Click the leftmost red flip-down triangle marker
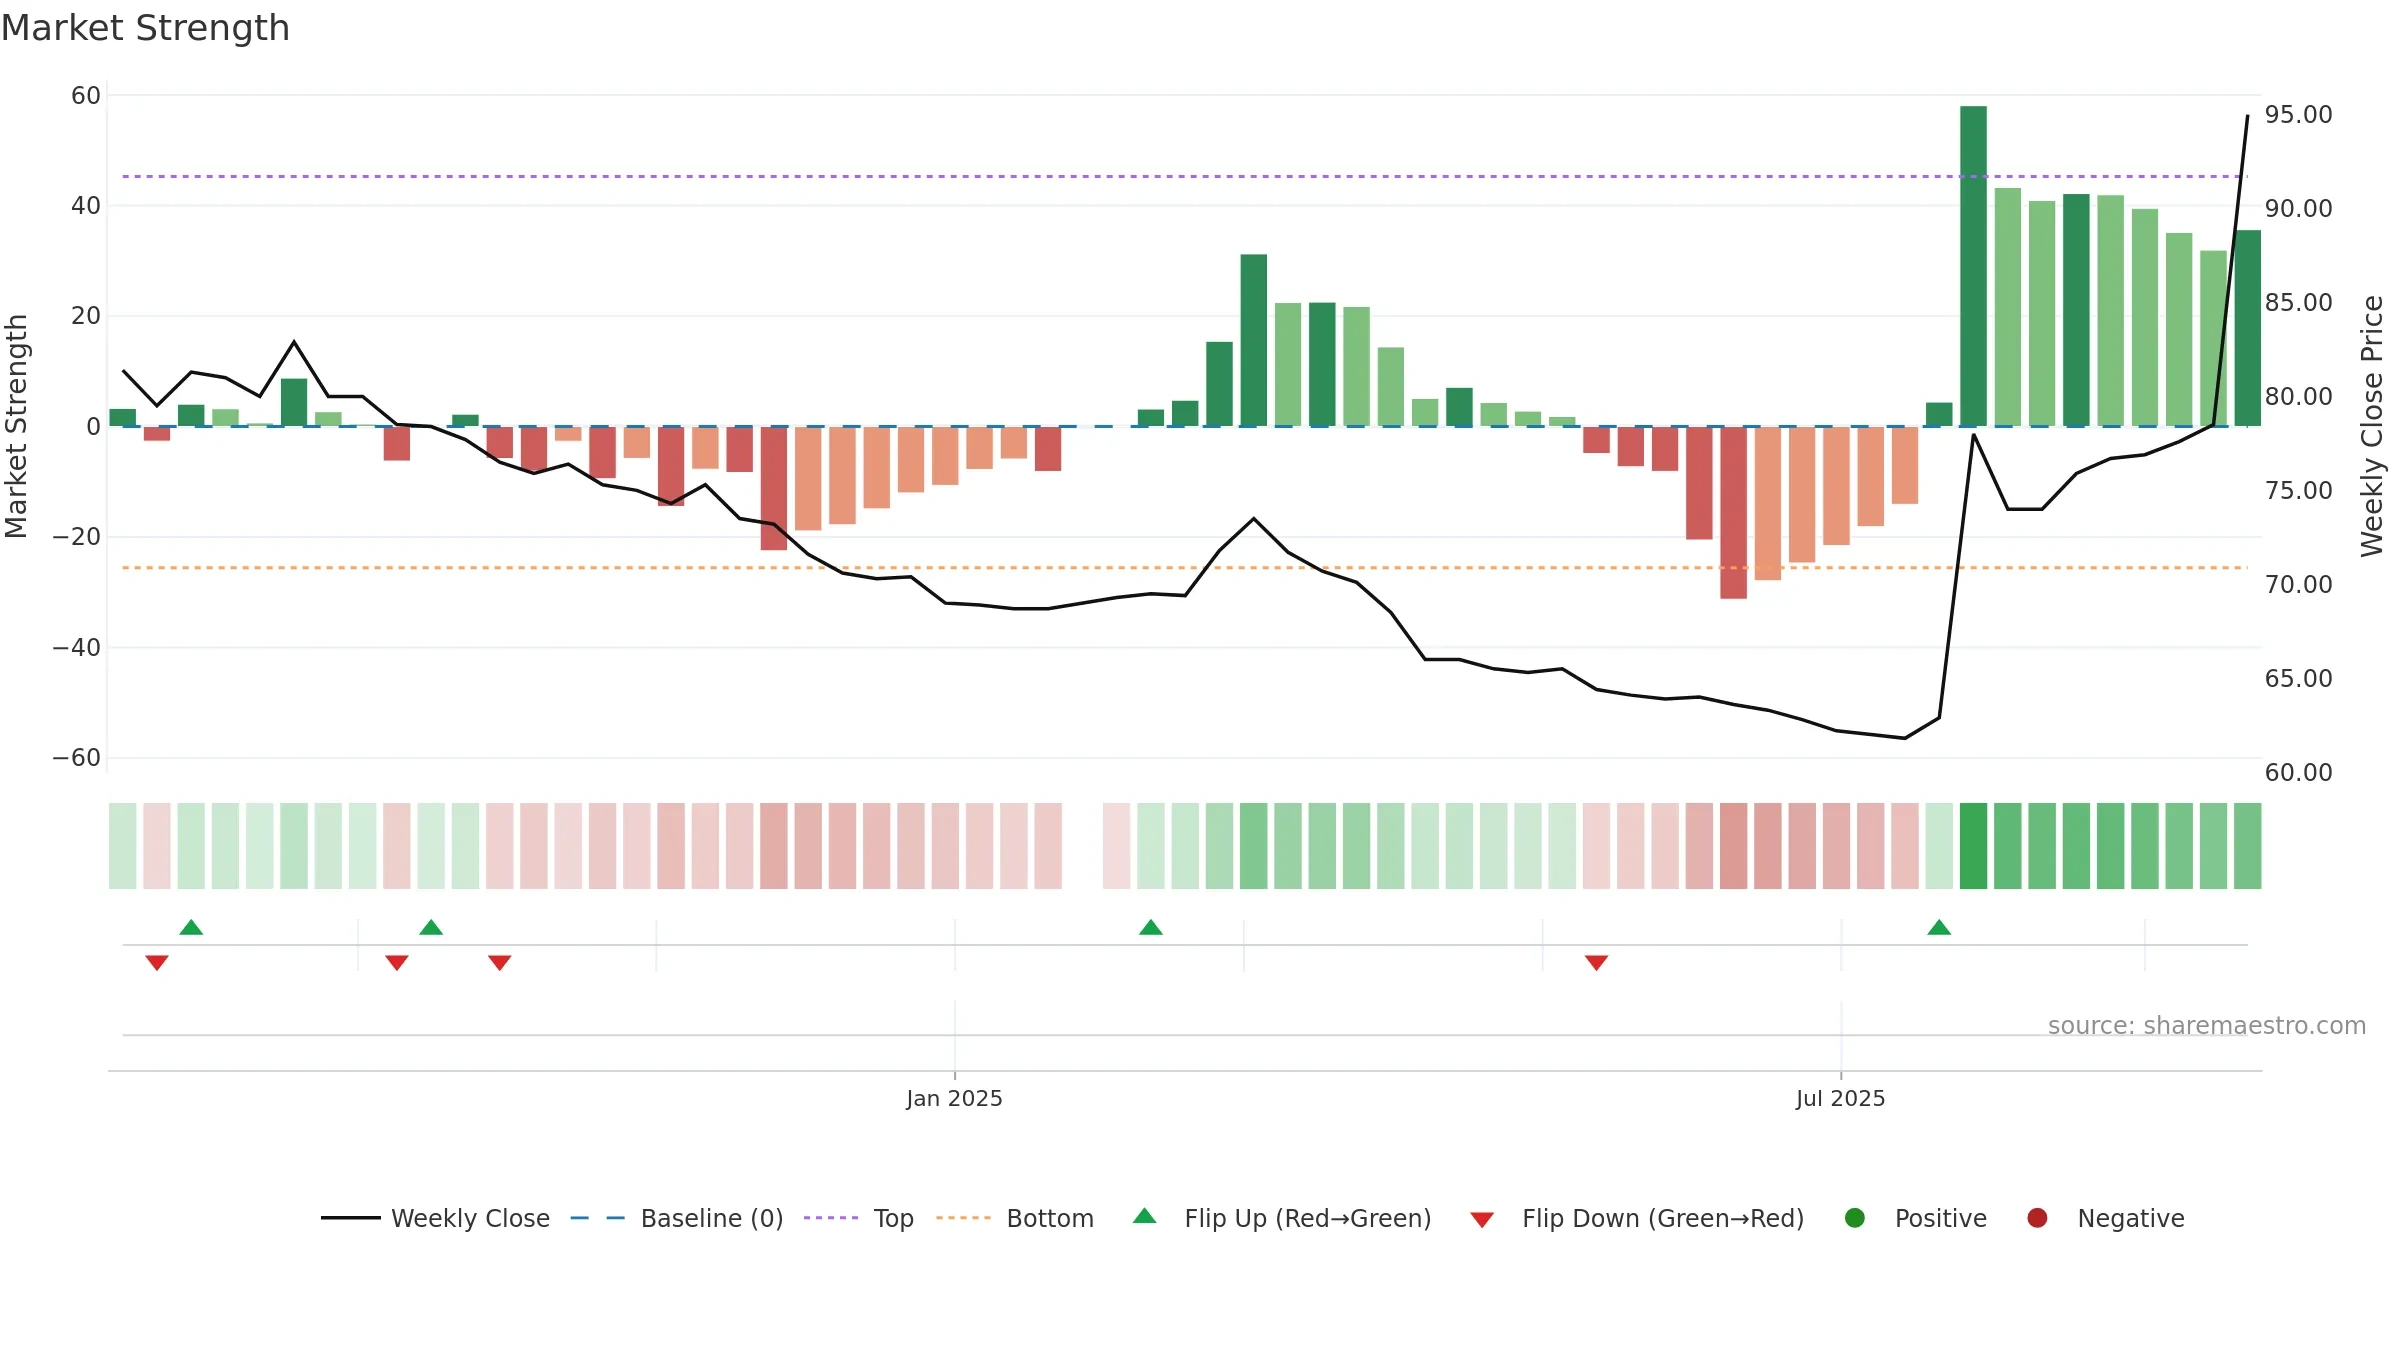Viewport: 2400px width, 1350px height. pos(157,963)
